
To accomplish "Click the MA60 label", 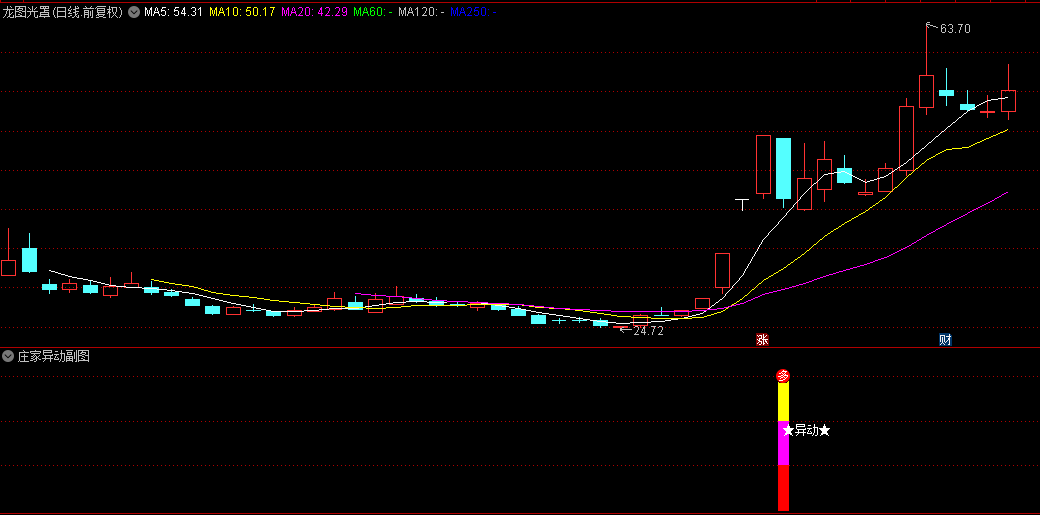I will click(373, 12).
